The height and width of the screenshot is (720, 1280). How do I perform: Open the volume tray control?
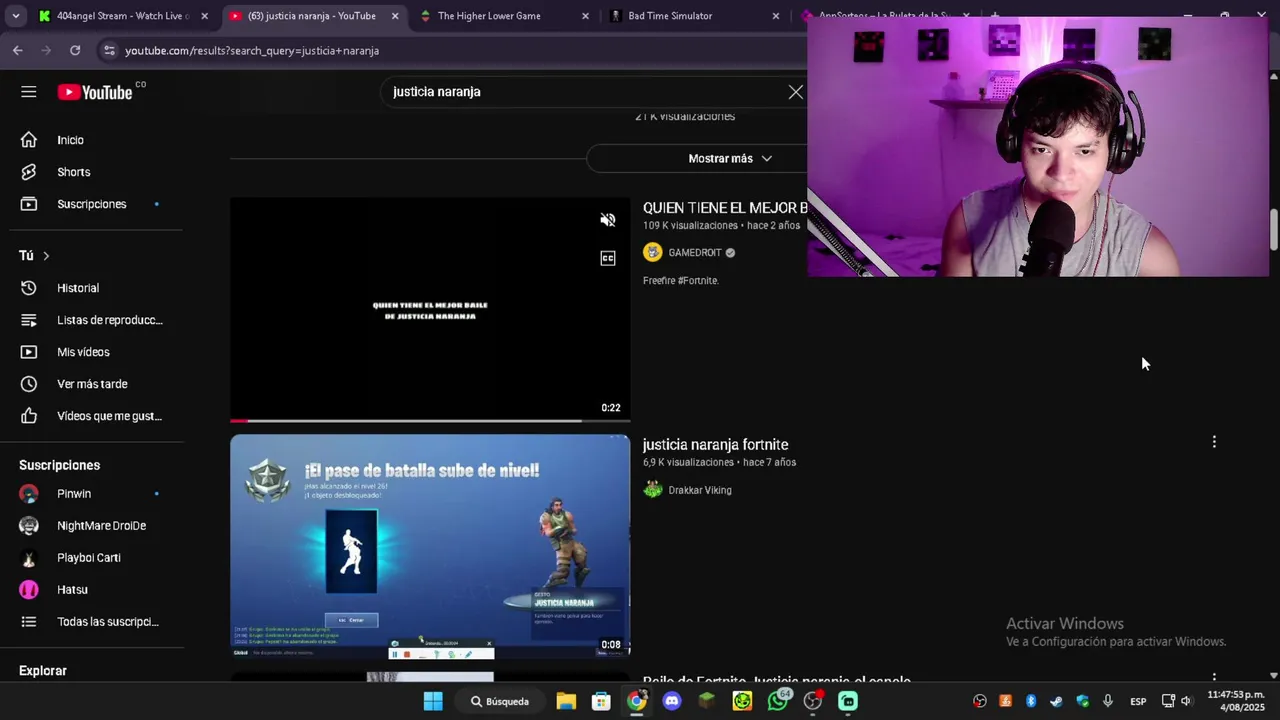click(1186, 701)
